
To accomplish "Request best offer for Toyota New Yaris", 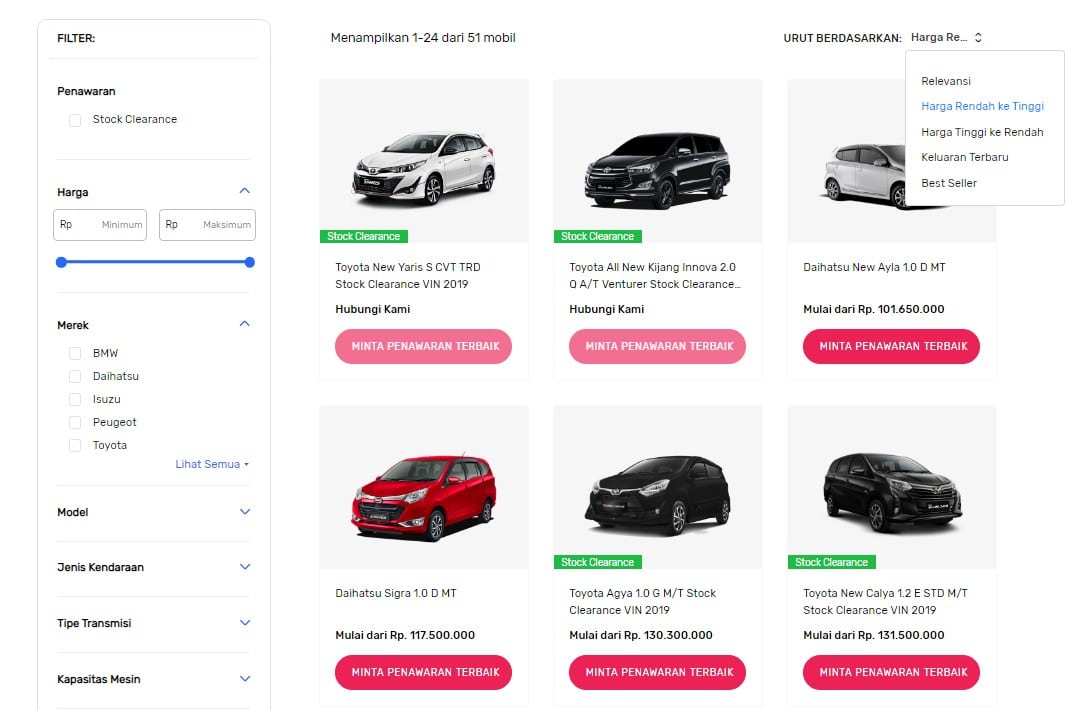I will (x=424, y=346).
